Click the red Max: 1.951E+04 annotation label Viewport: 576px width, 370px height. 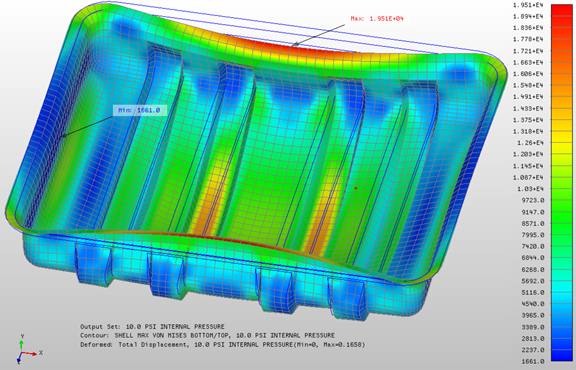[377, 18]
